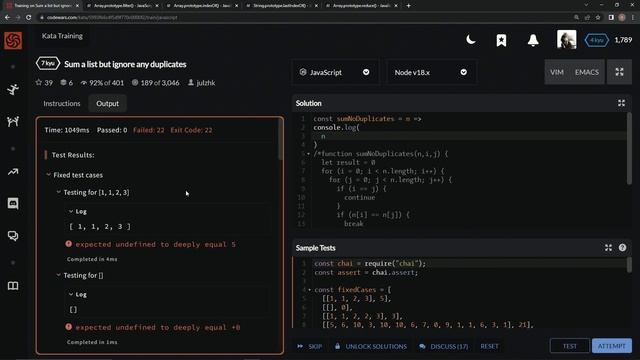Switch to the Output tab
640x360 pixels.
tap(107, 103)
